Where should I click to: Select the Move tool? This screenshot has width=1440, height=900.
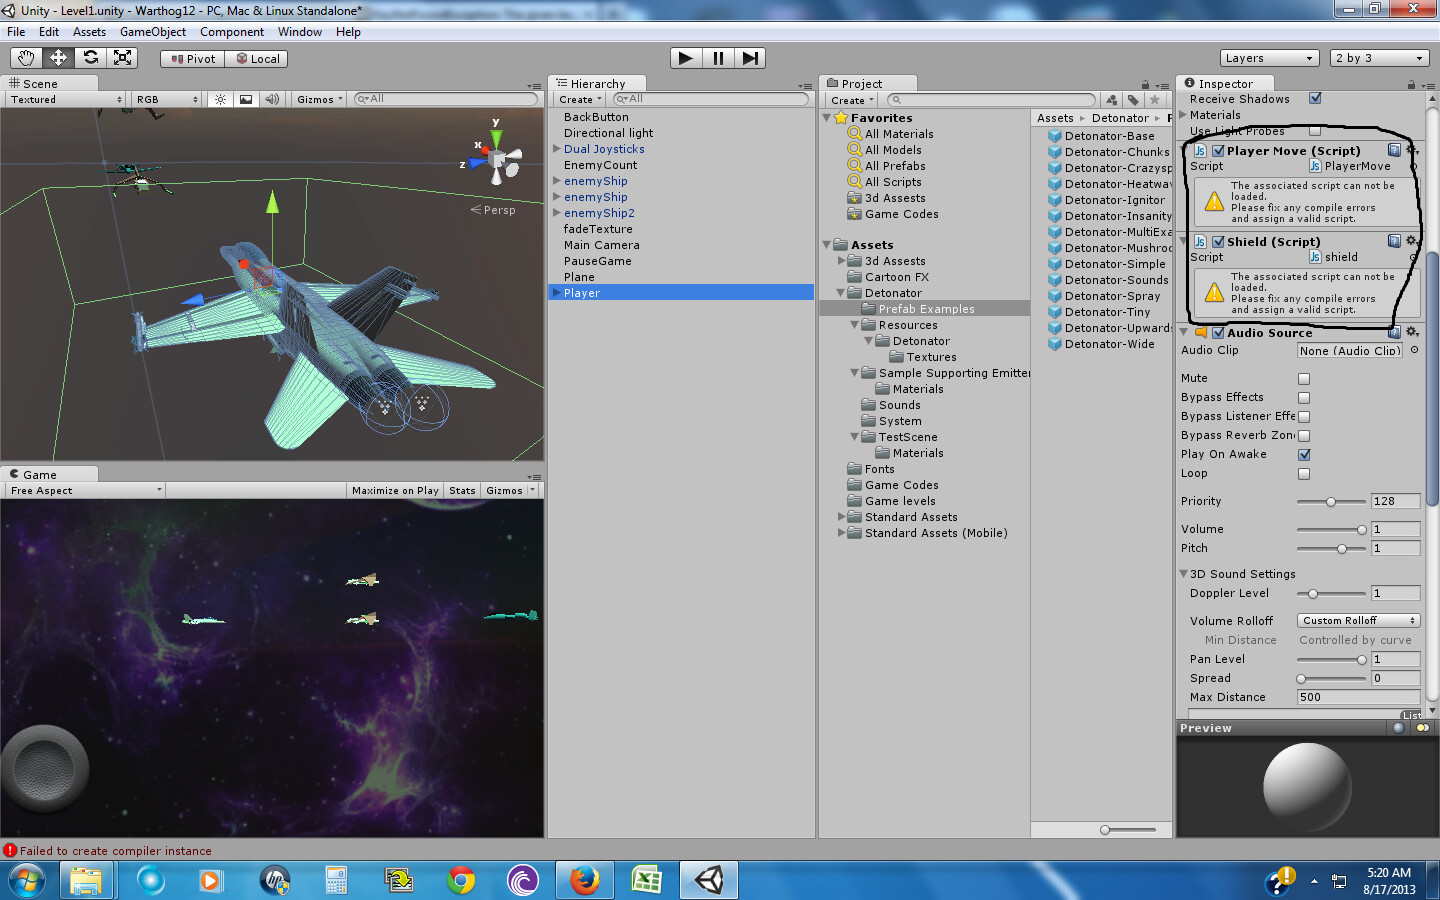point(58,57)
